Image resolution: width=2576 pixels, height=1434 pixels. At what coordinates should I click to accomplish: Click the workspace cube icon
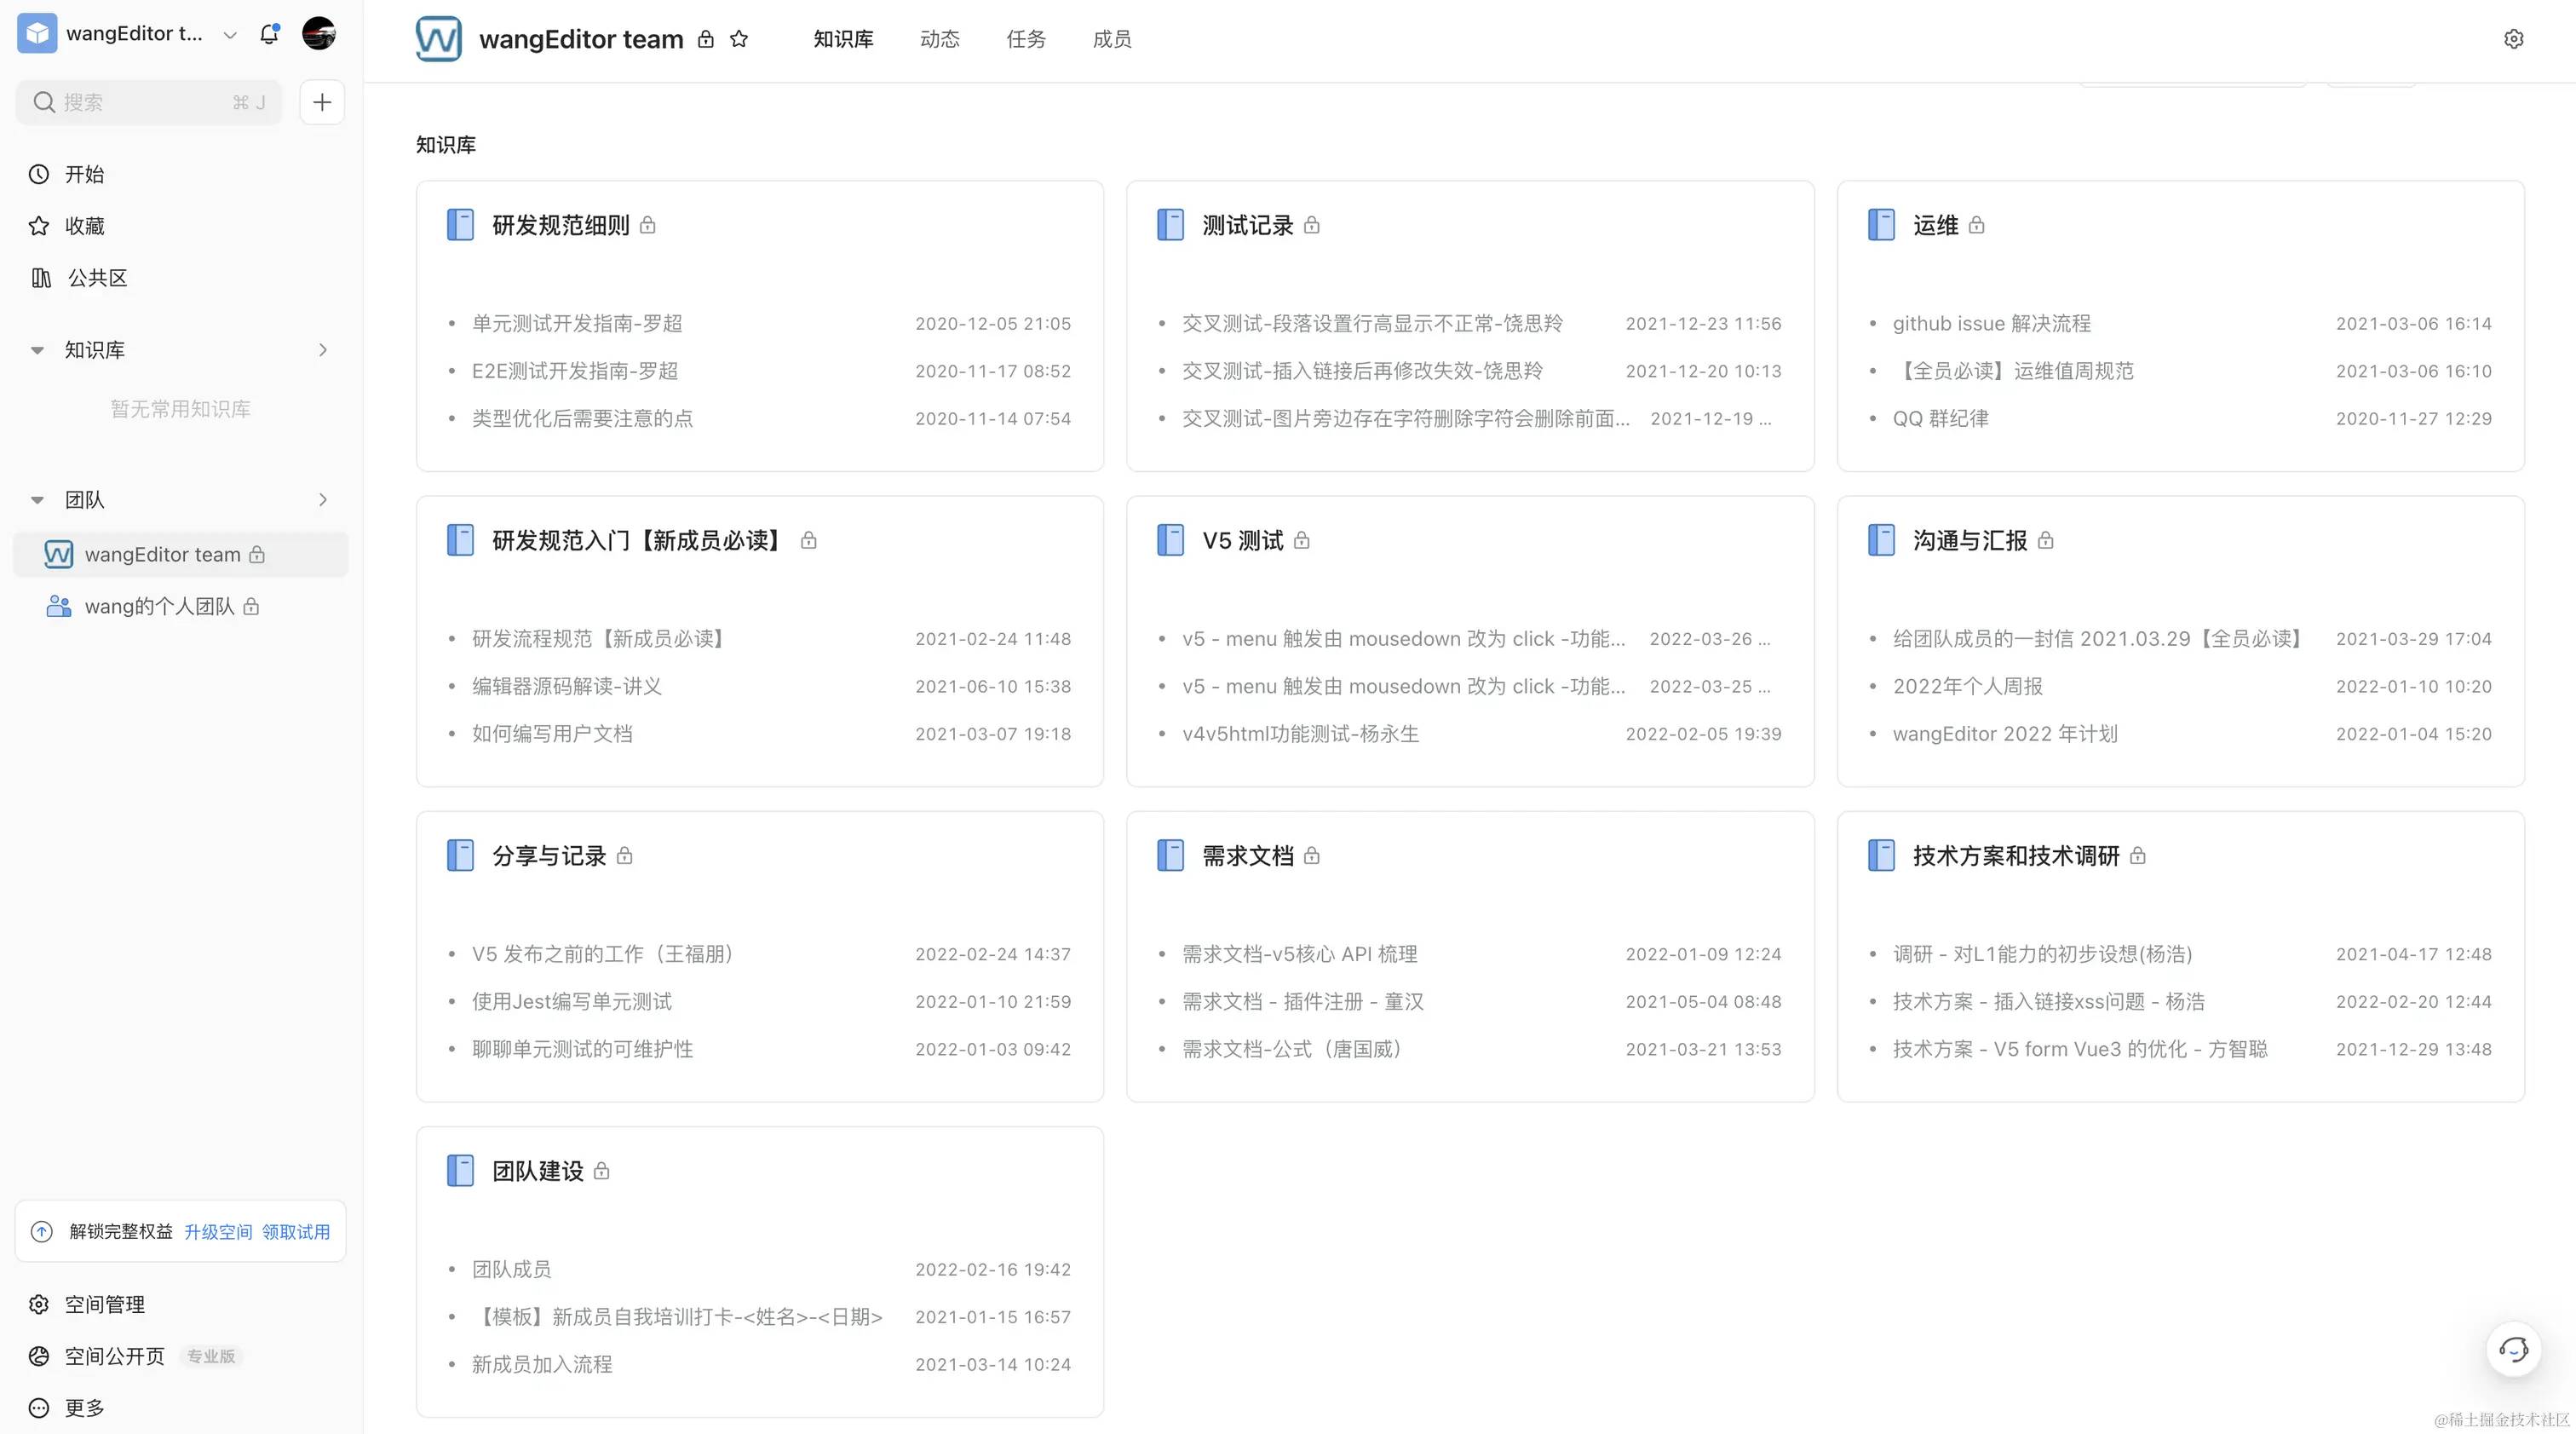pos(37,33)
